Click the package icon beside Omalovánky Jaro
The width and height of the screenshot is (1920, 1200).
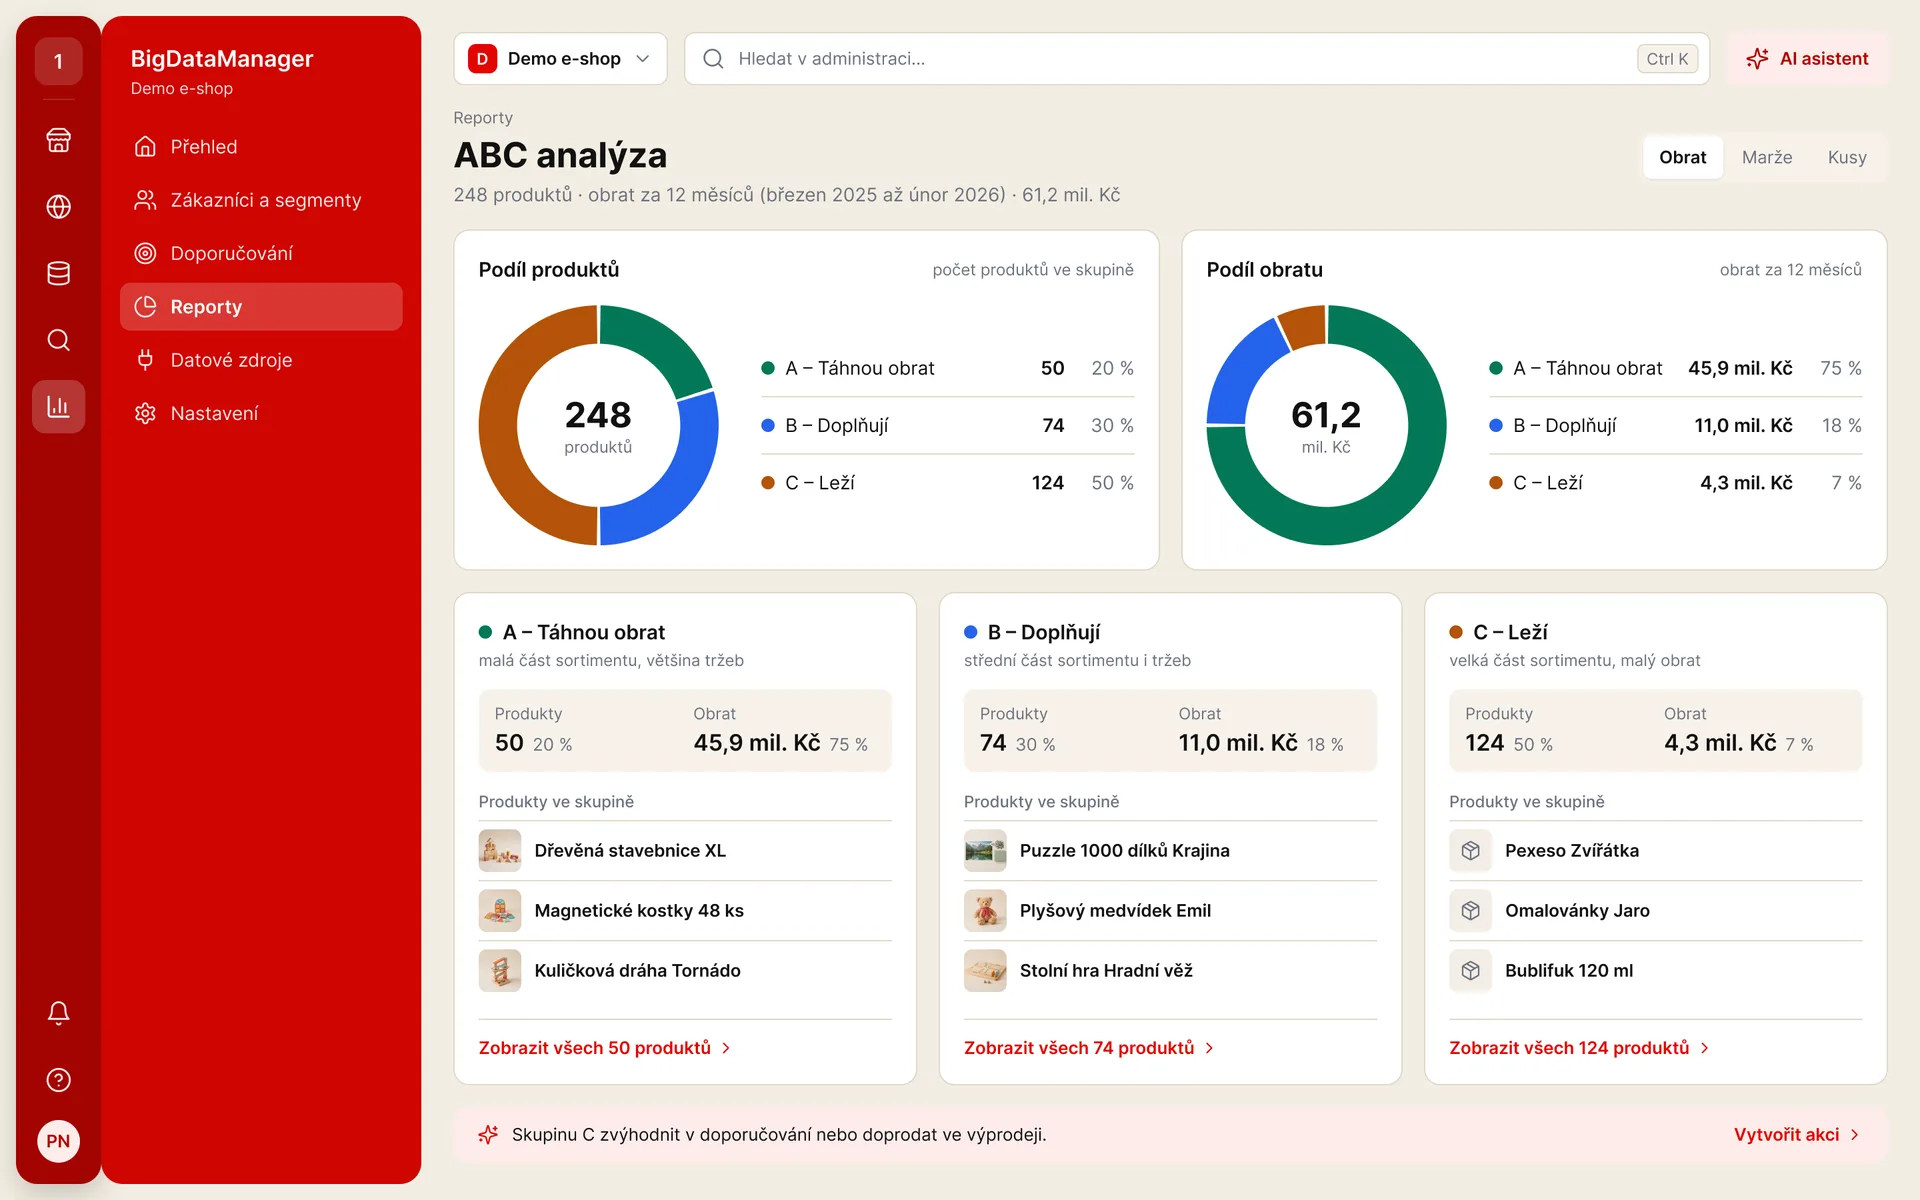[1470, 911]
